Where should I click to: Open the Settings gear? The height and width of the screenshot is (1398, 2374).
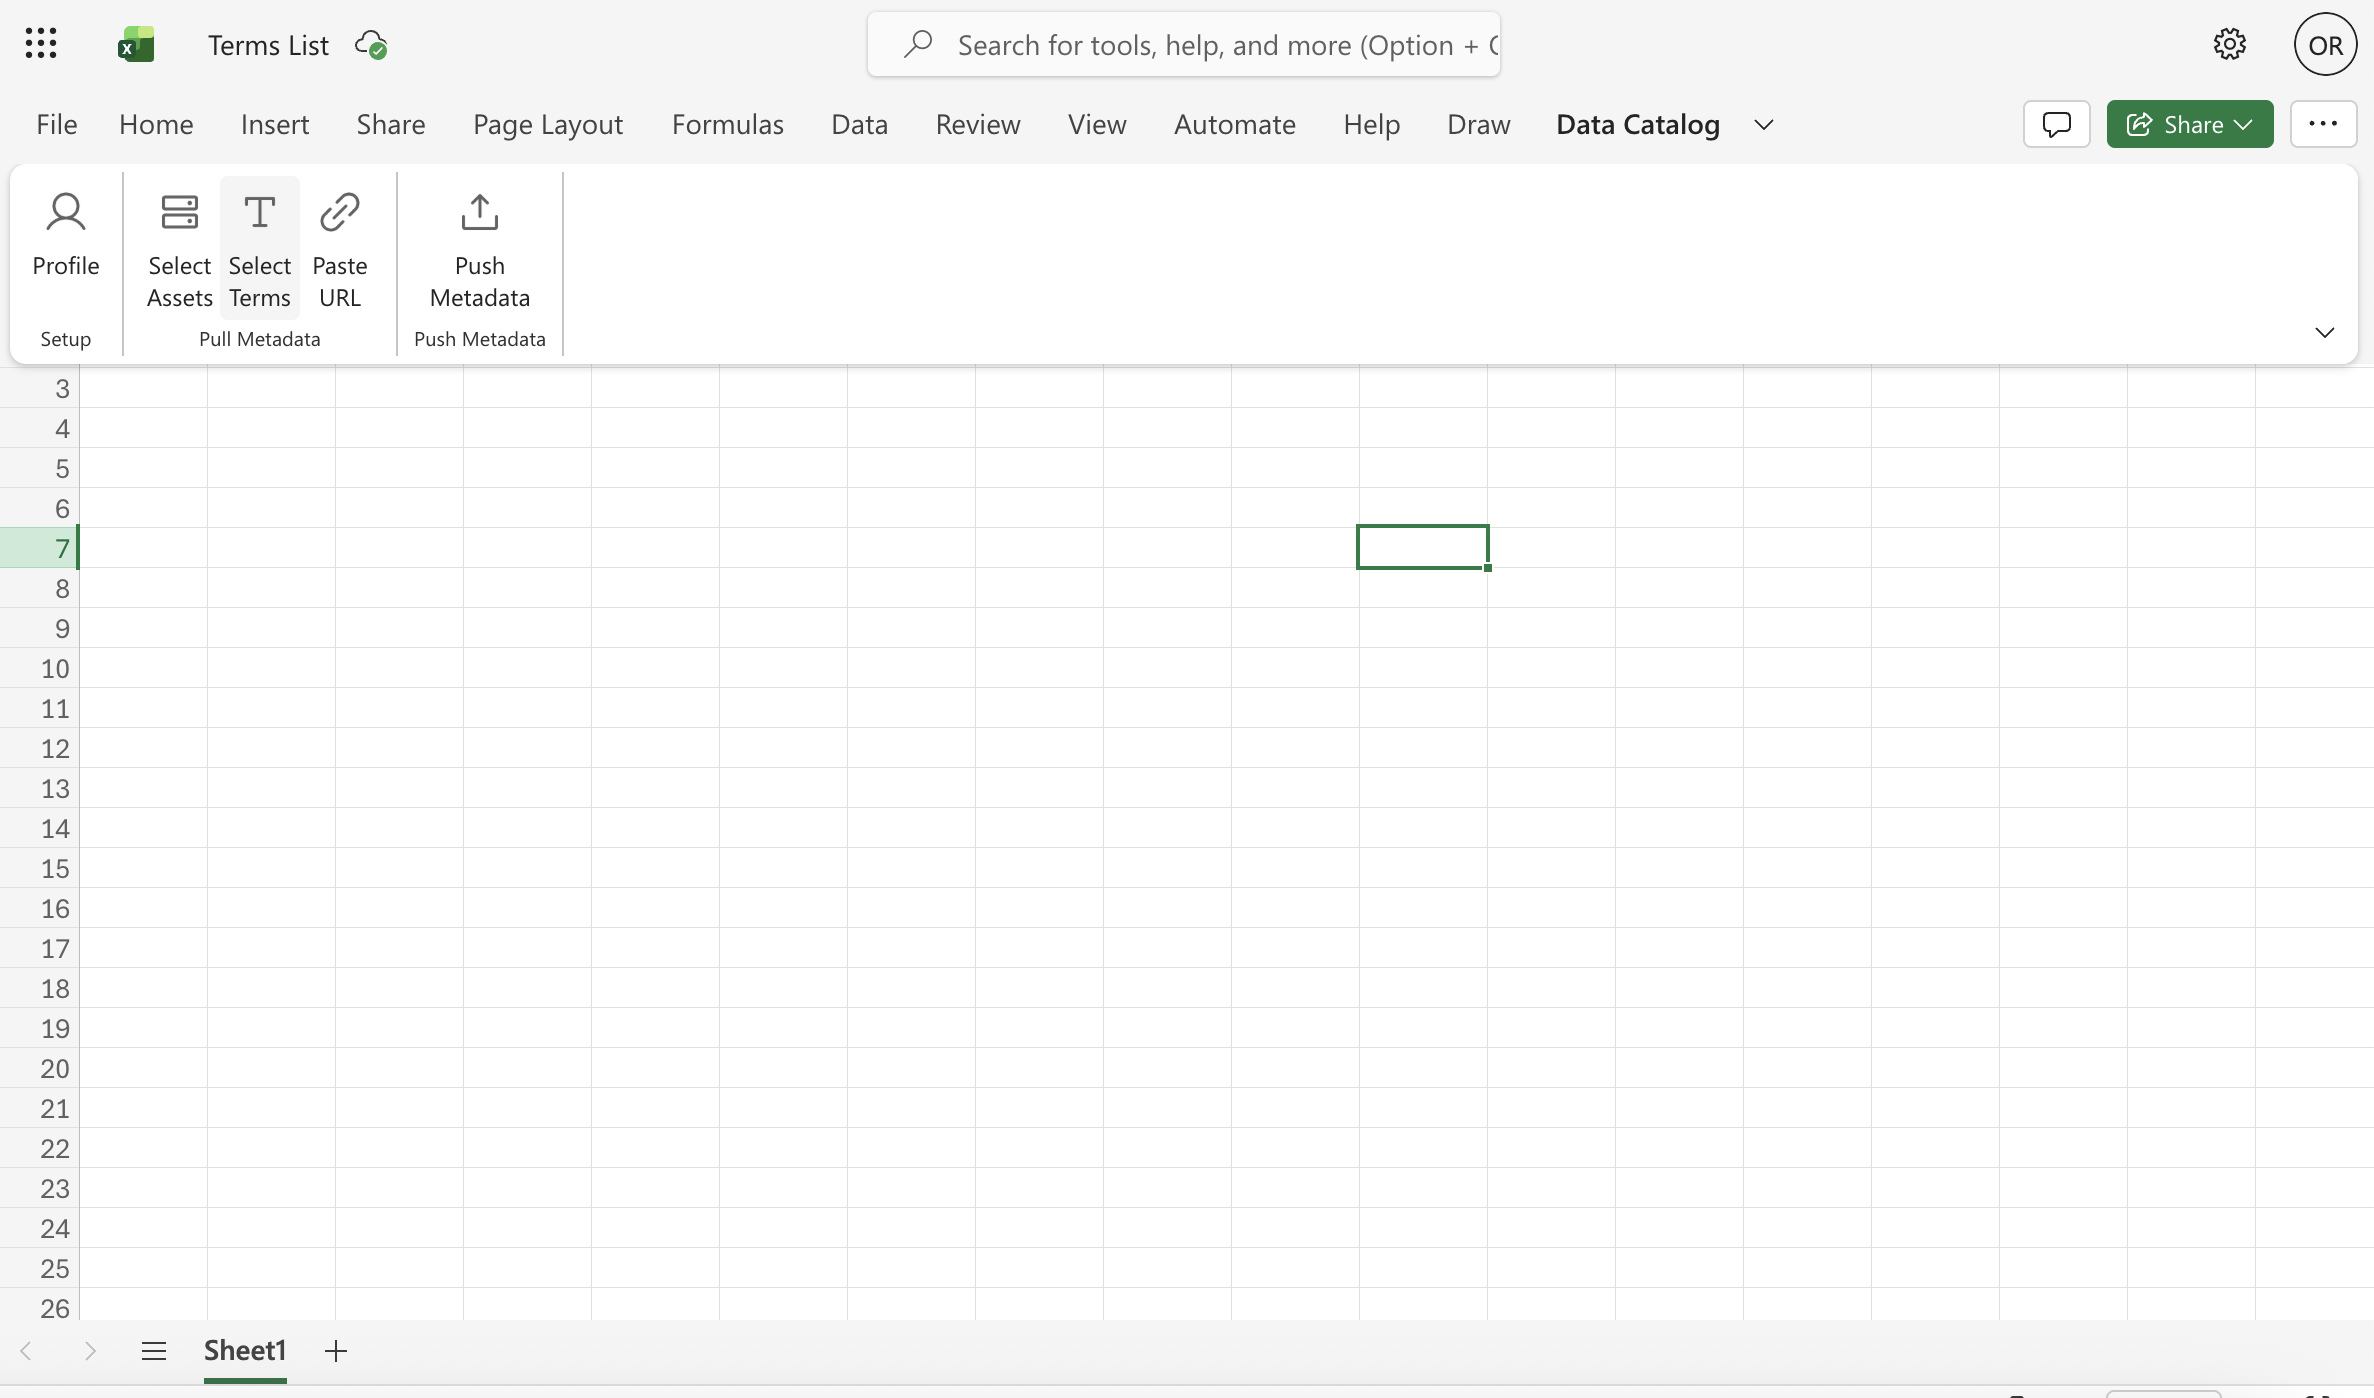click(2229, 44)
